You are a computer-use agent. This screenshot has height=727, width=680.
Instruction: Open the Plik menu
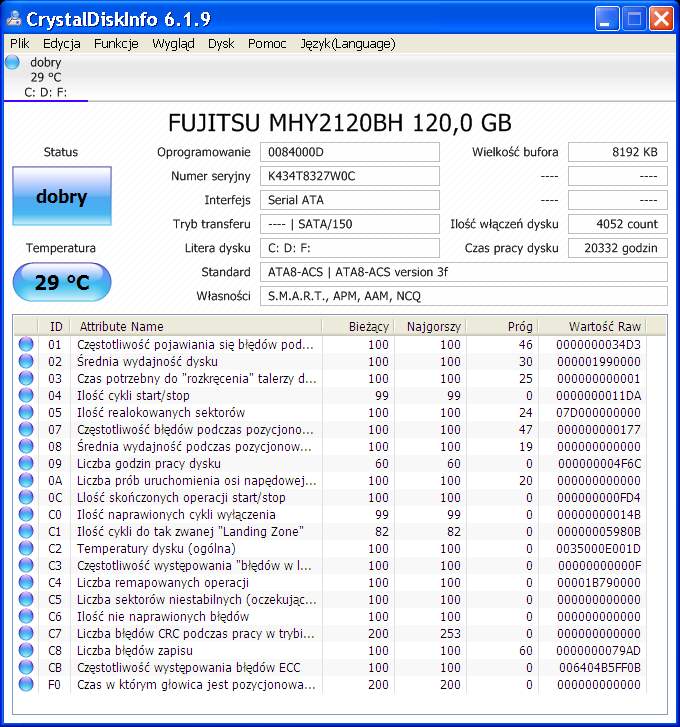point(19,44)
